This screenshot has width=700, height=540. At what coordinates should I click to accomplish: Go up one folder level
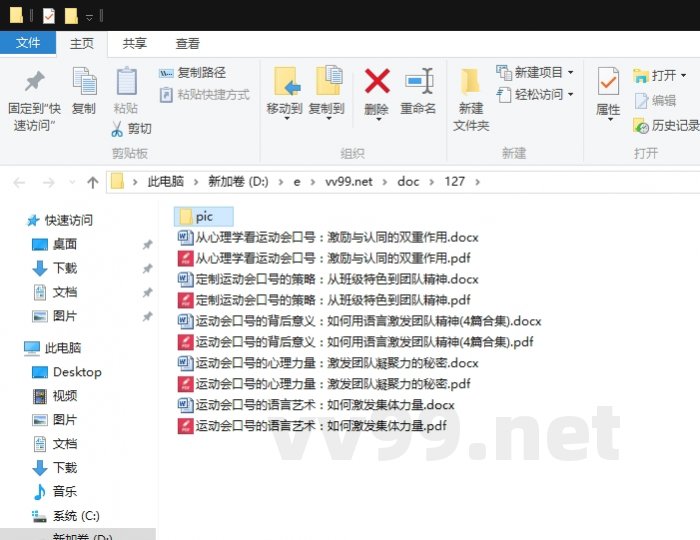(x=93, y=182)
